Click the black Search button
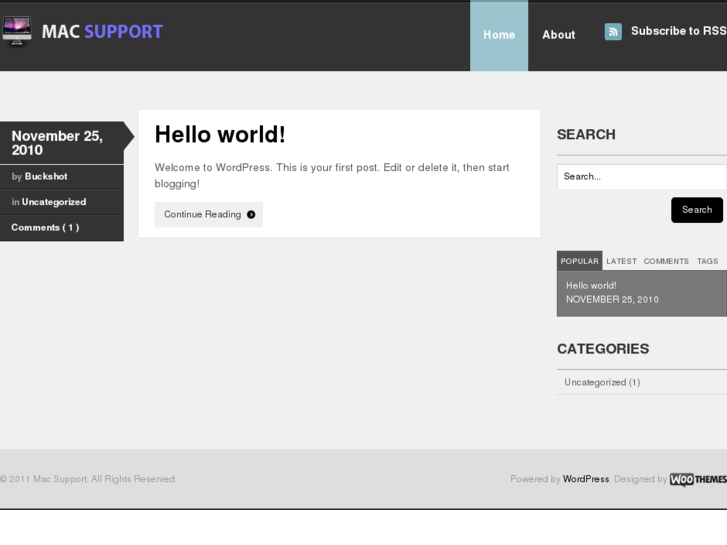The width and height of the screenshot is (727, 545). click(696, 210)
